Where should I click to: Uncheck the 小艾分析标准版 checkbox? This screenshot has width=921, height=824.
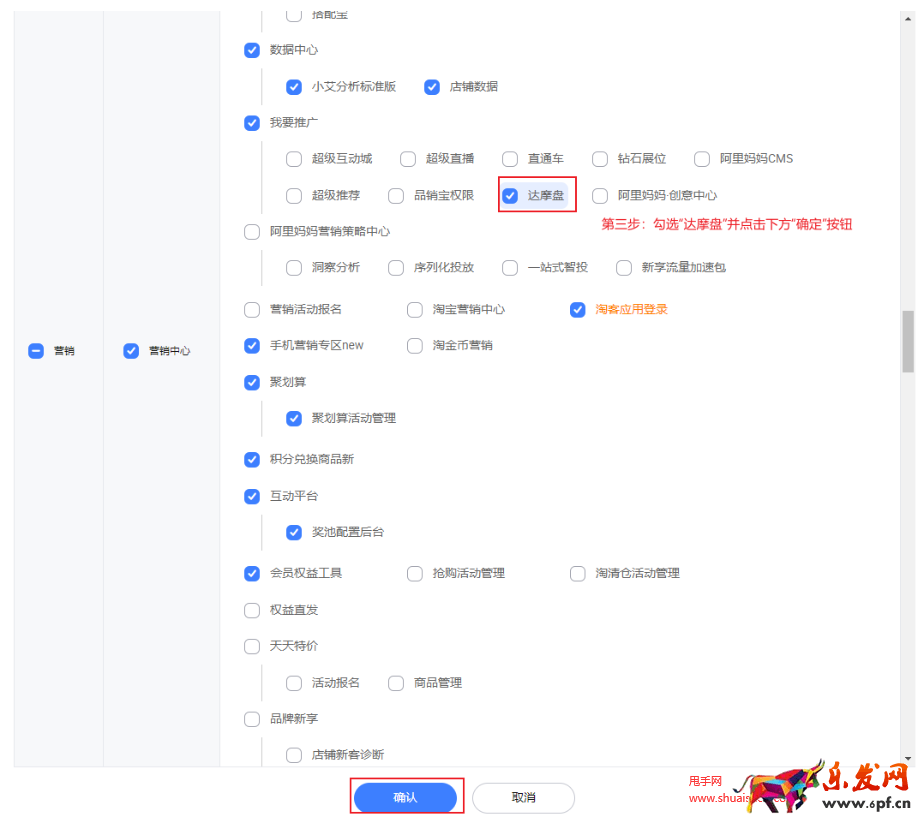[x=294, y=87]
